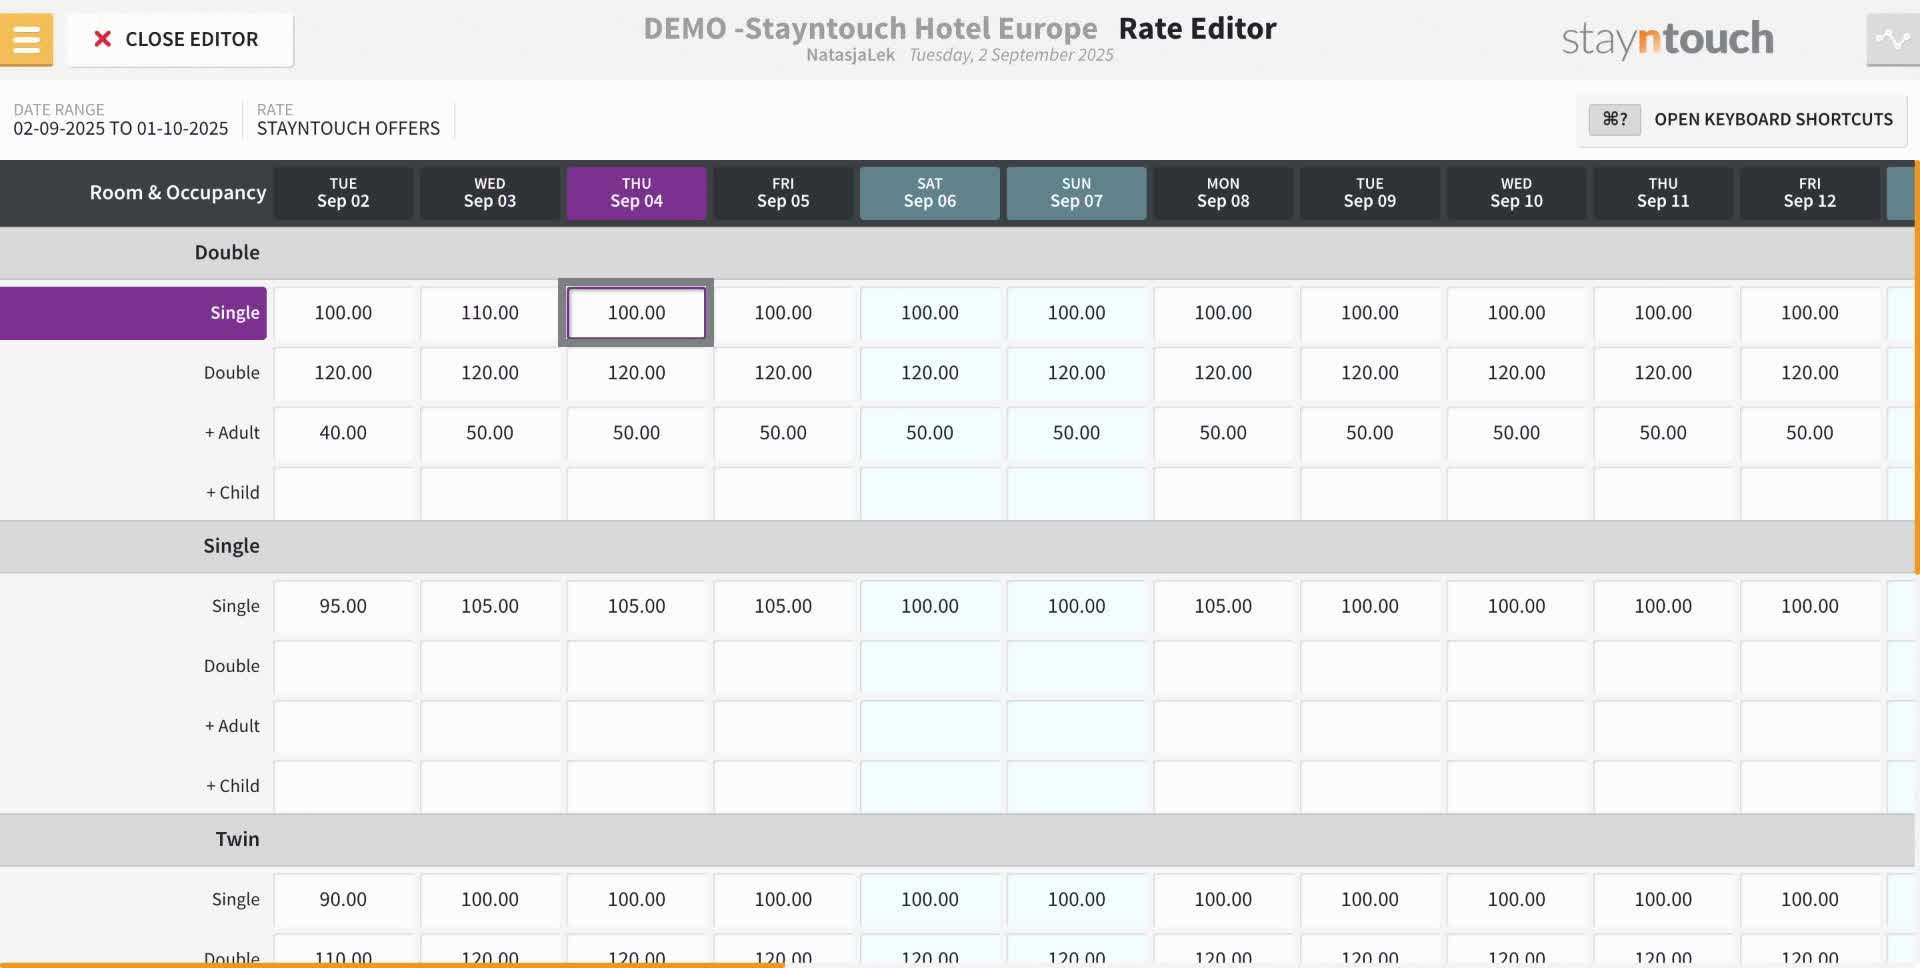Select the WED Sep 03 column header

click(x=490, y=193)
